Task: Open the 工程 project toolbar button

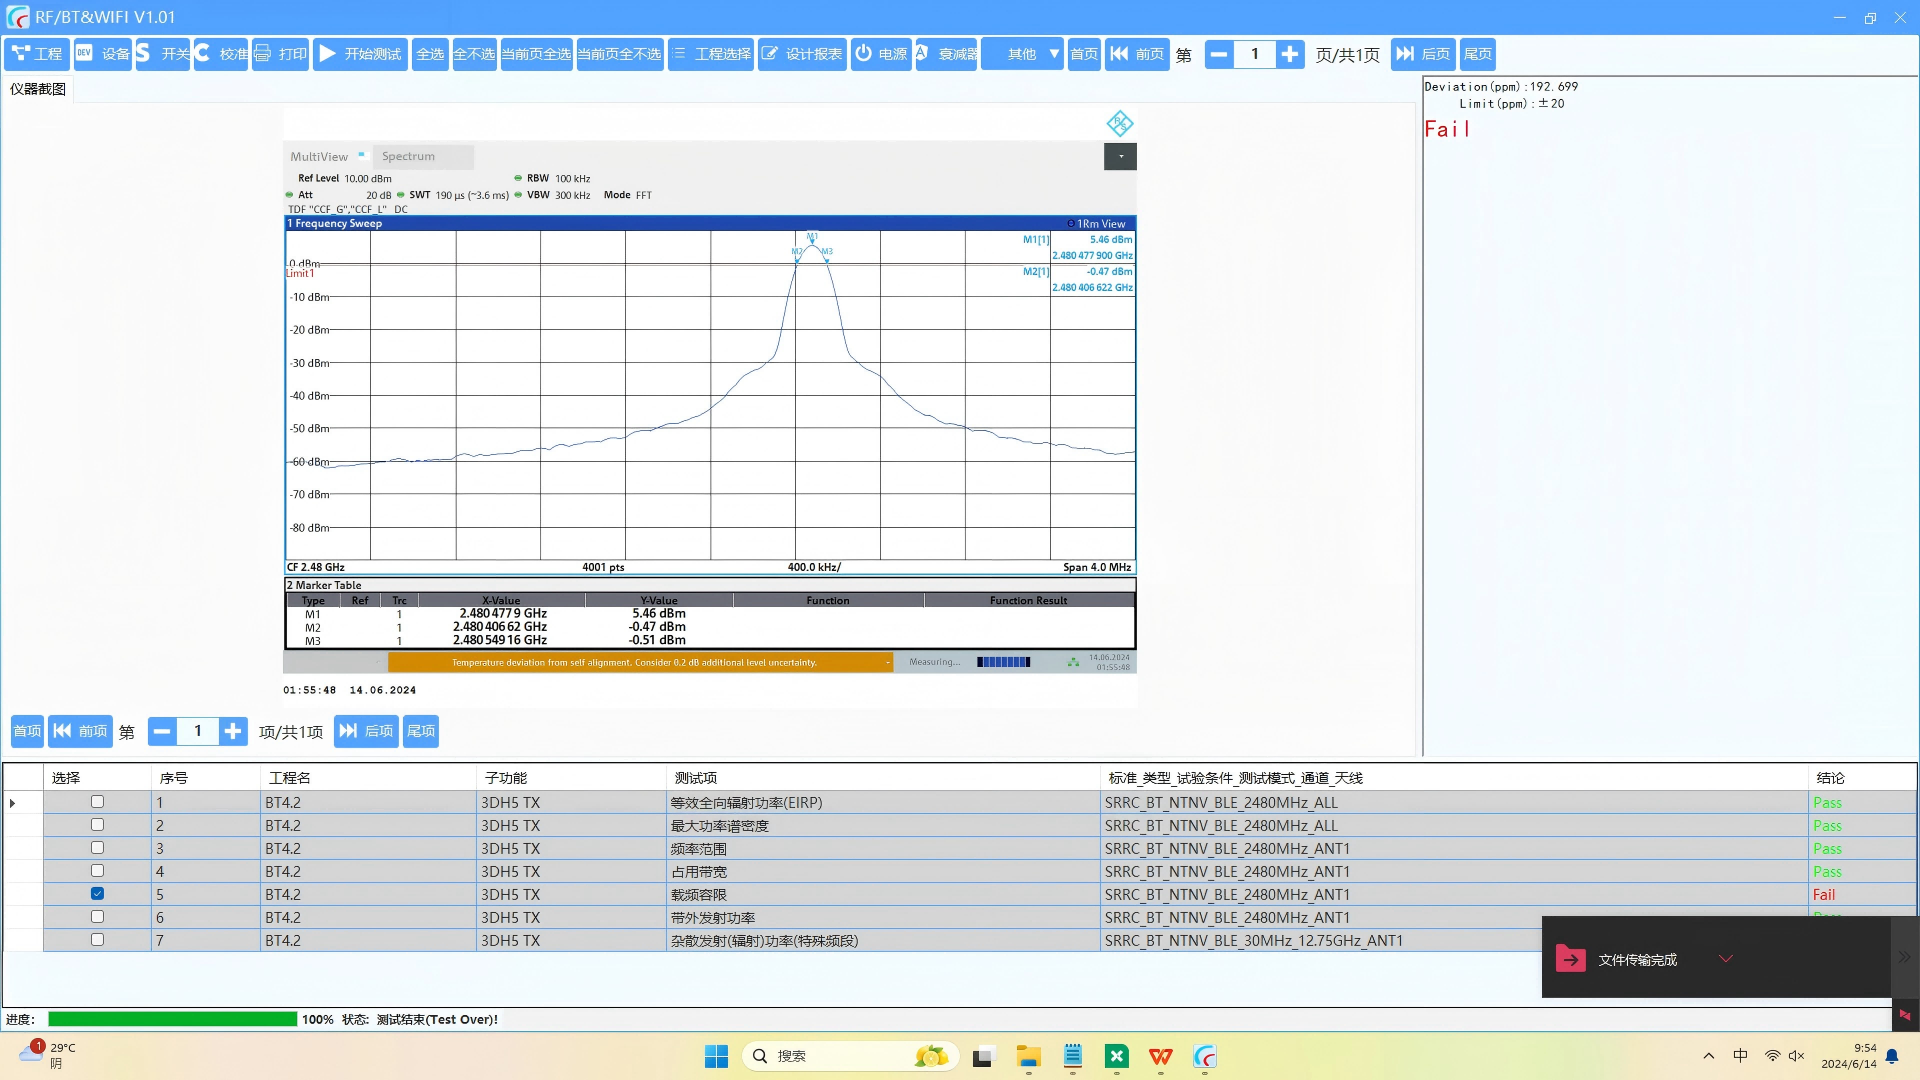Action: (x=37, y=54)
